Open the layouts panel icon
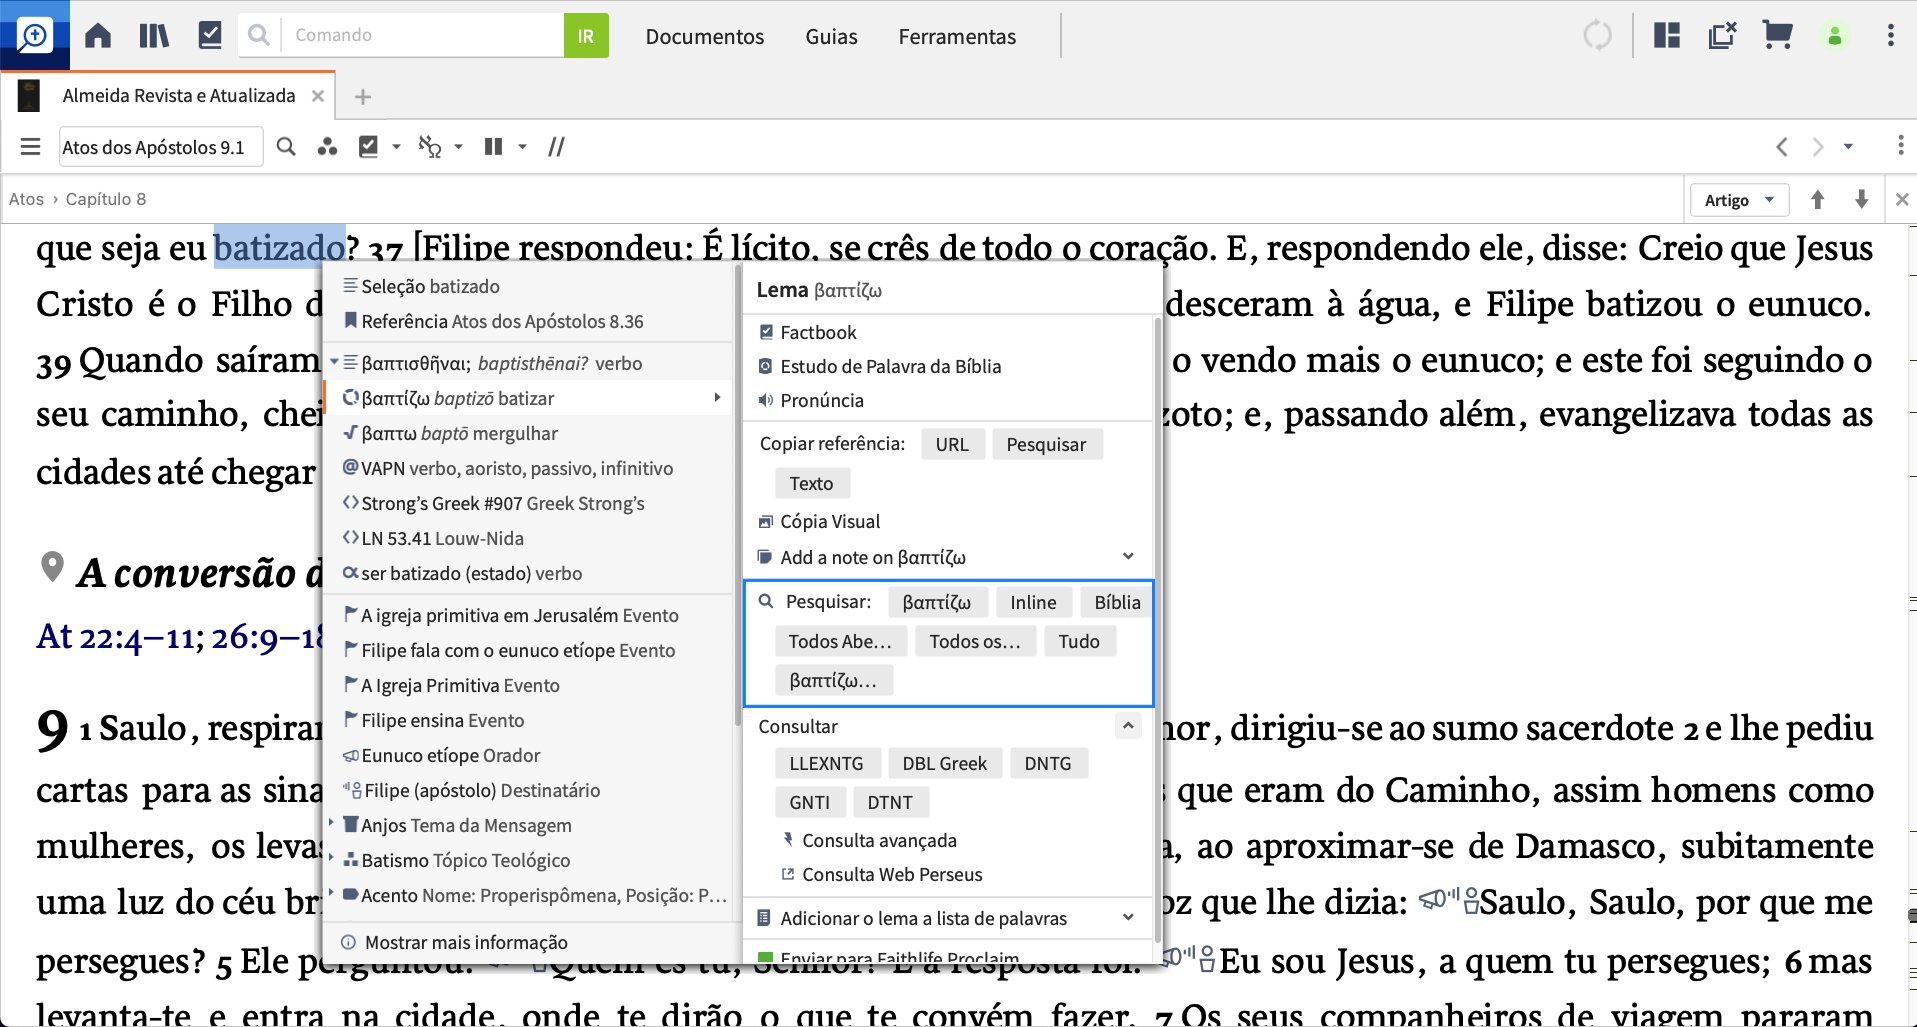Viewport: 1917px width, 1027px height. [1667, 36]
